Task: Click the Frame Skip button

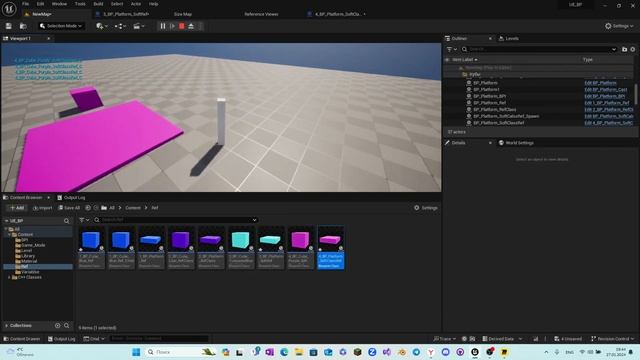Action: click(x=172, y=26)
